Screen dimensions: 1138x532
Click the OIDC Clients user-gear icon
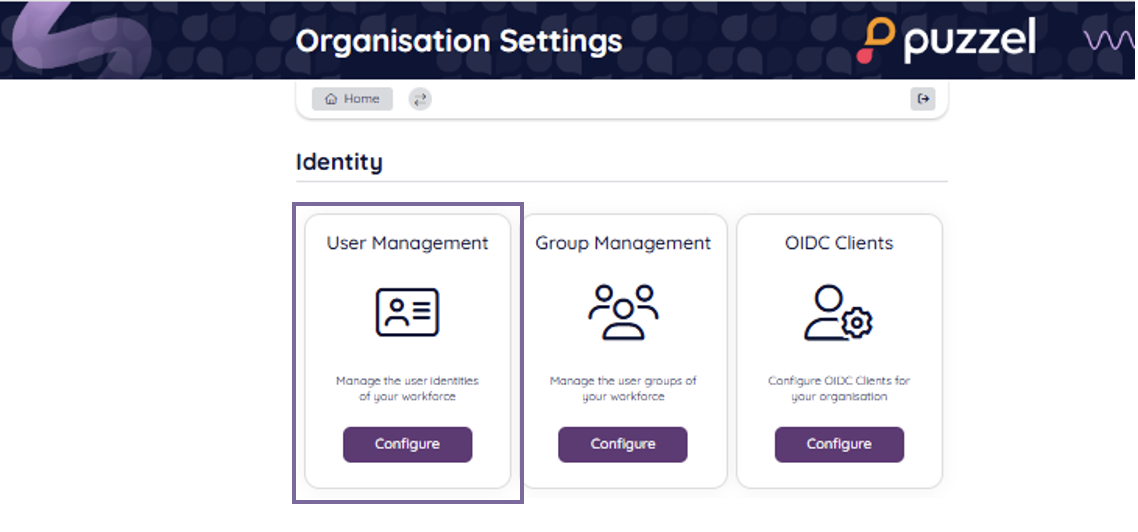pyautogui.click(x=838, y=312)
